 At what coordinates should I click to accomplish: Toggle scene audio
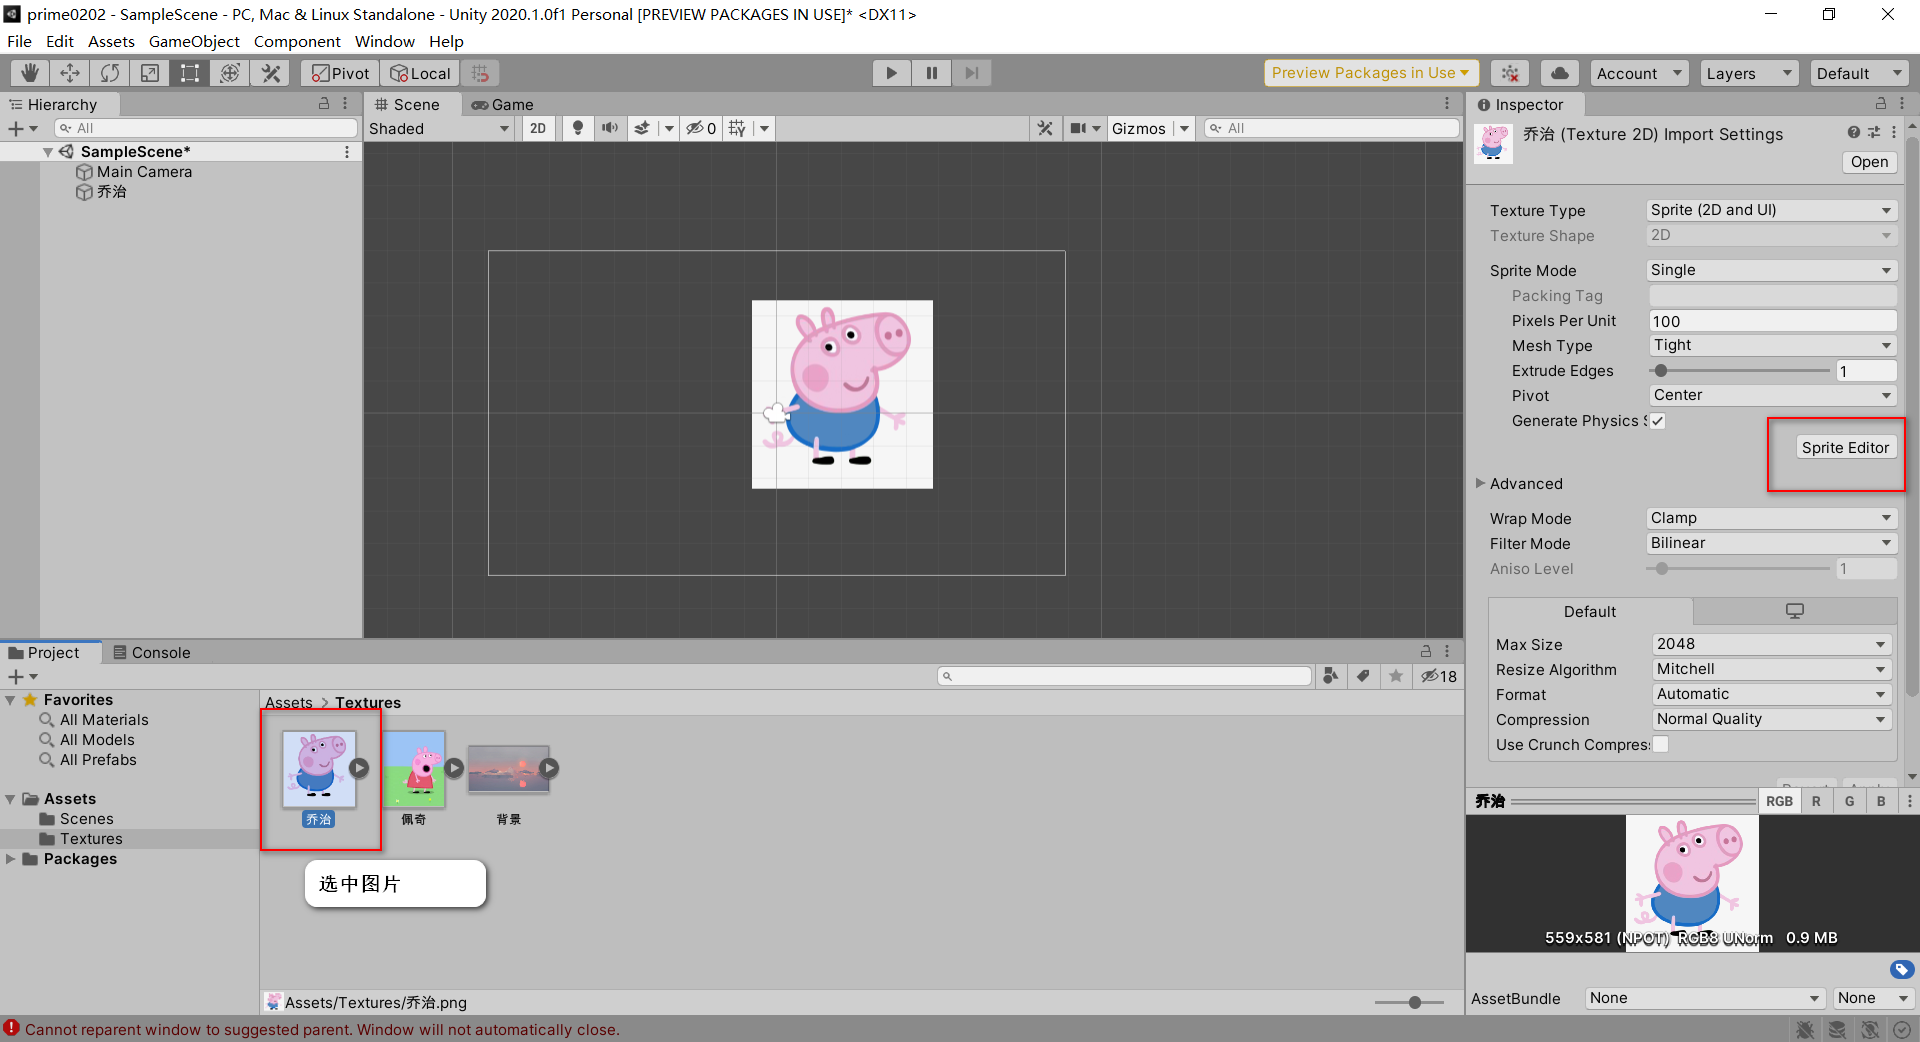point(609,128)
